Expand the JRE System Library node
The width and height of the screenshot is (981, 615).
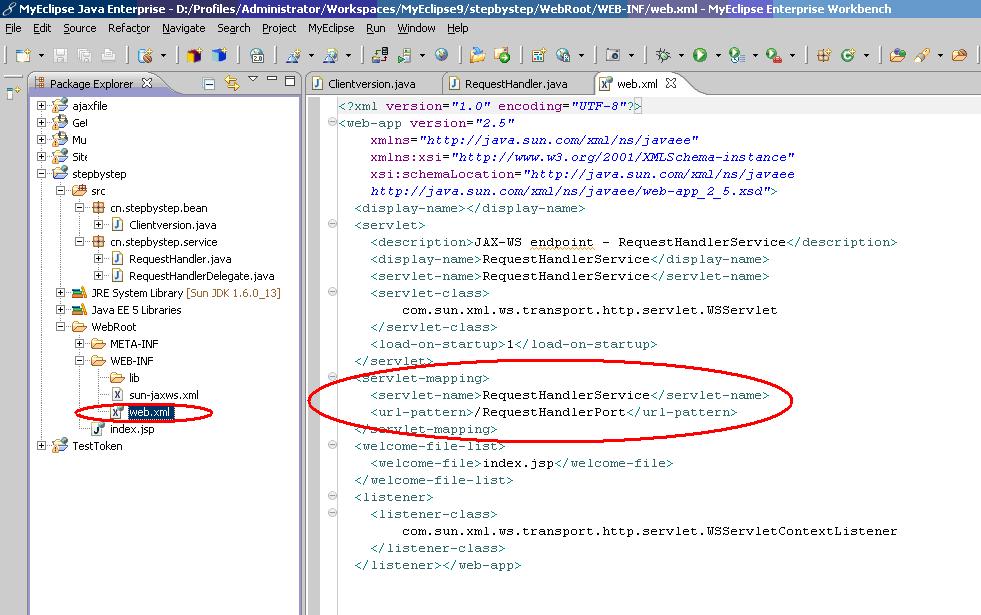[61, 293]
